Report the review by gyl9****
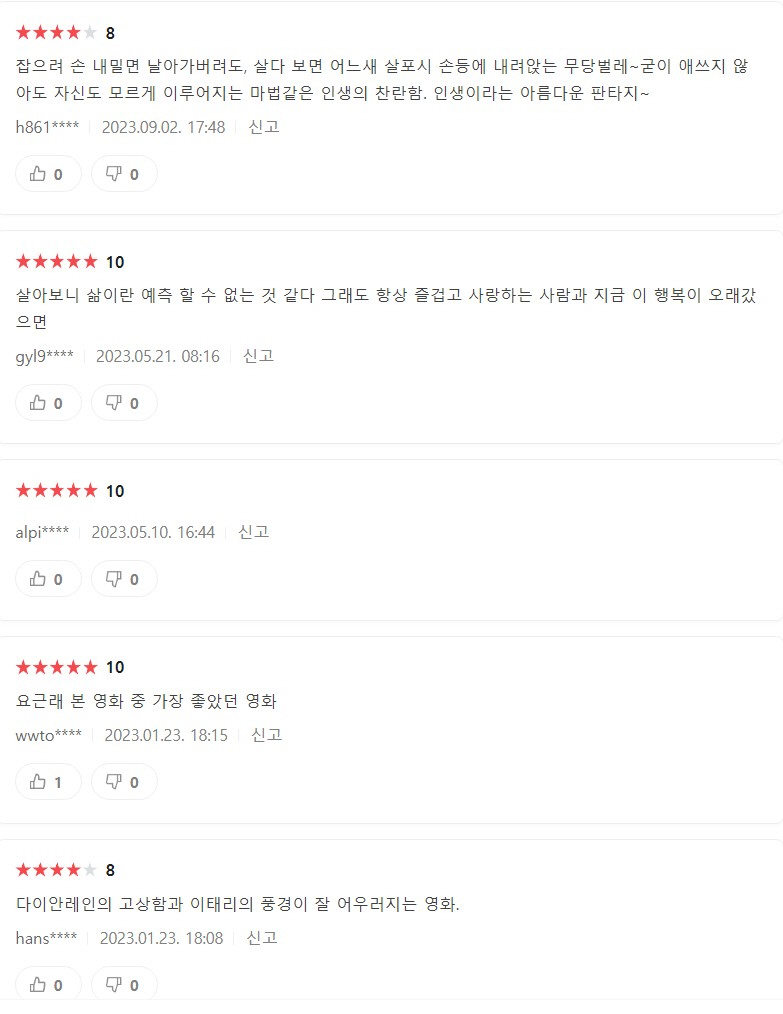 pyautogui.click(x=258, y=356)
